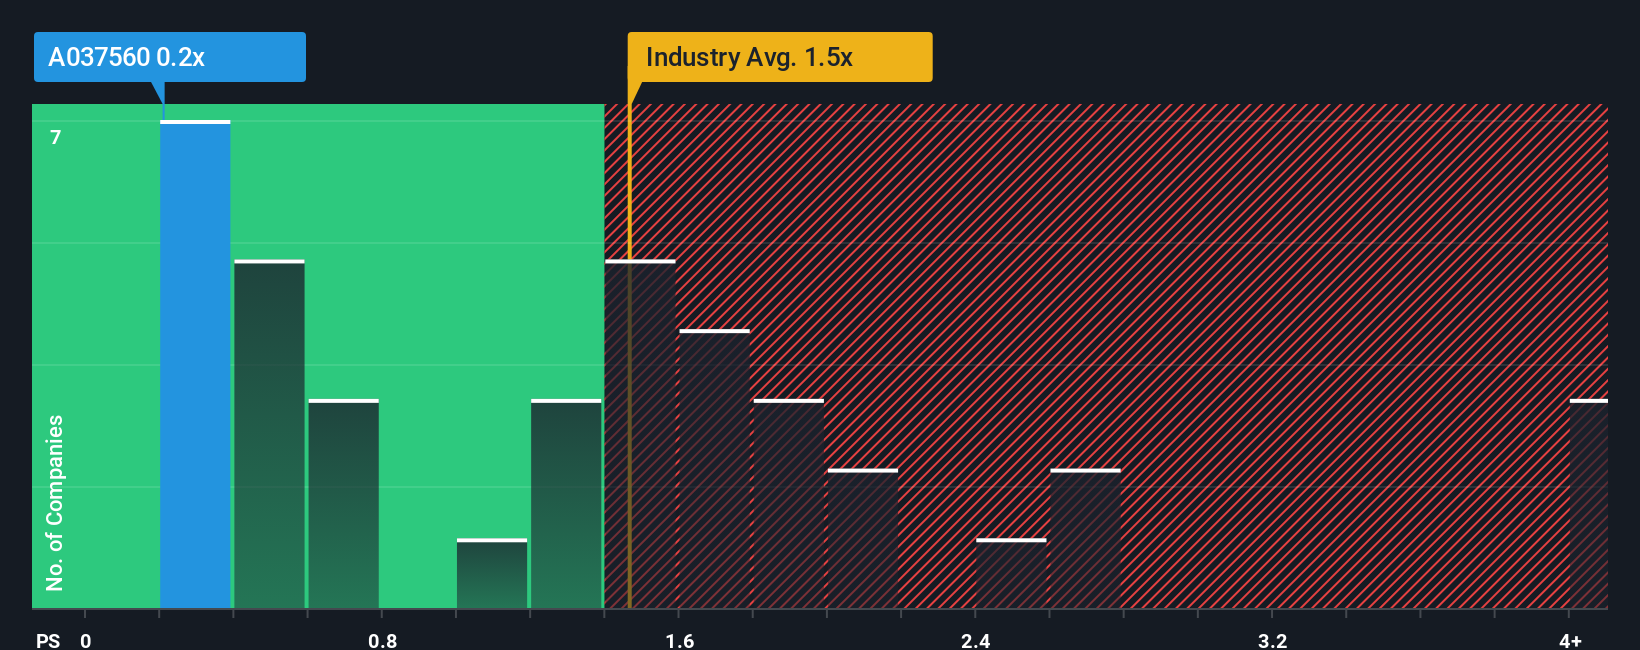1640x650 pixels.
Task: Click the 'PS' x-axis title
Action: pos(48,640)
